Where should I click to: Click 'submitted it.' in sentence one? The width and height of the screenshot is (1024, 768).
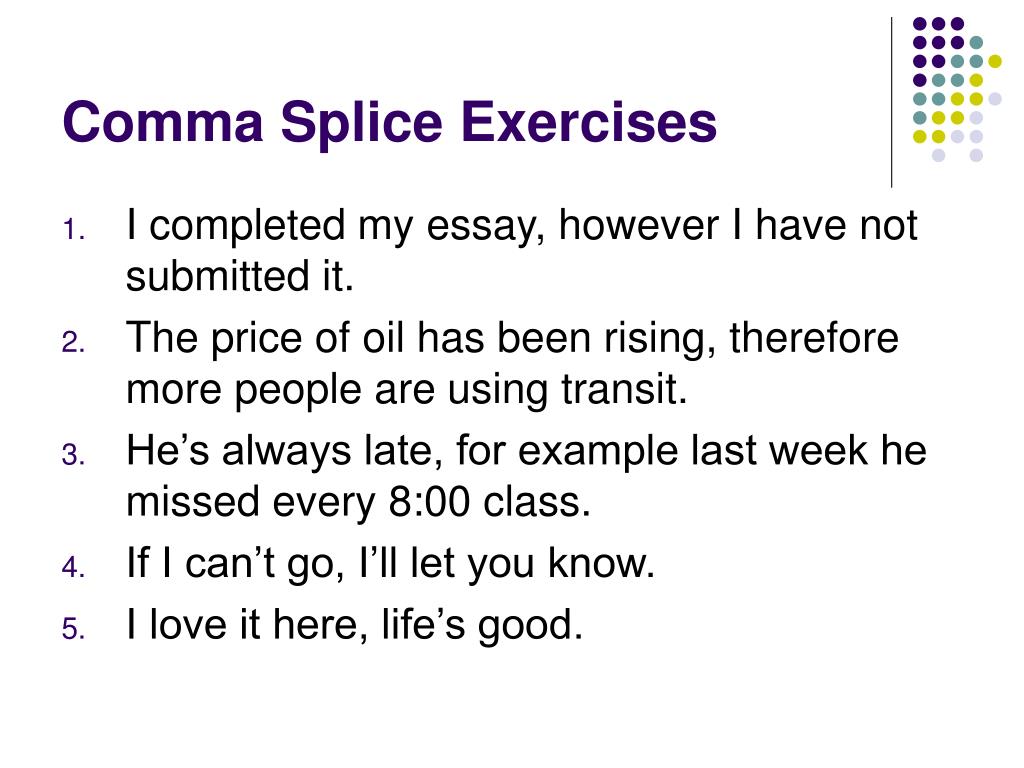240,276
